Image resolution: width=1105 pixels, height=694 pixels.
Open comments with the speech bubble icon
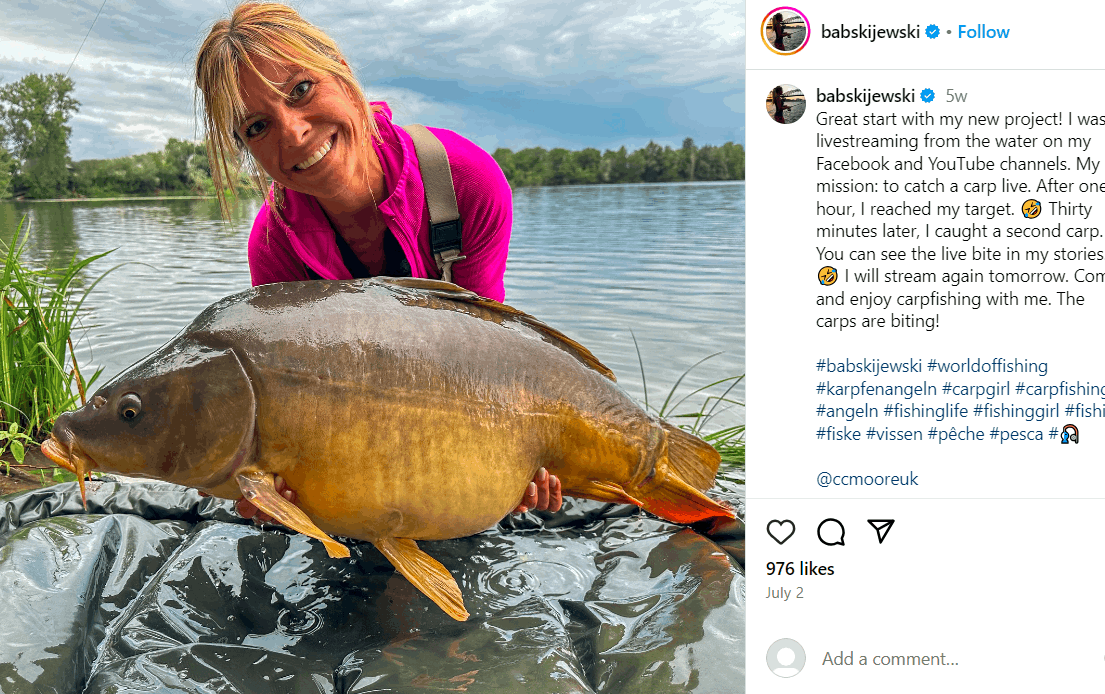(x=831, y=532)
